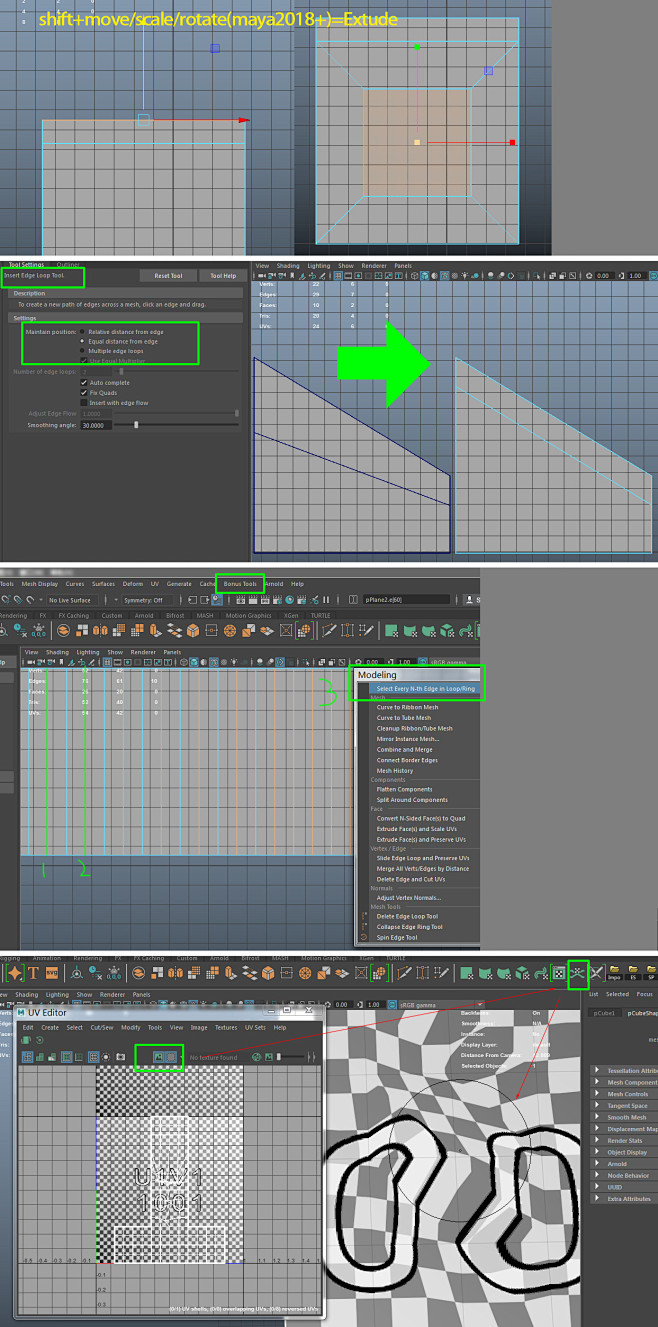Choose Adjust Vertex Normals entry
The image size is (658, 1327).
coord(407,898)
